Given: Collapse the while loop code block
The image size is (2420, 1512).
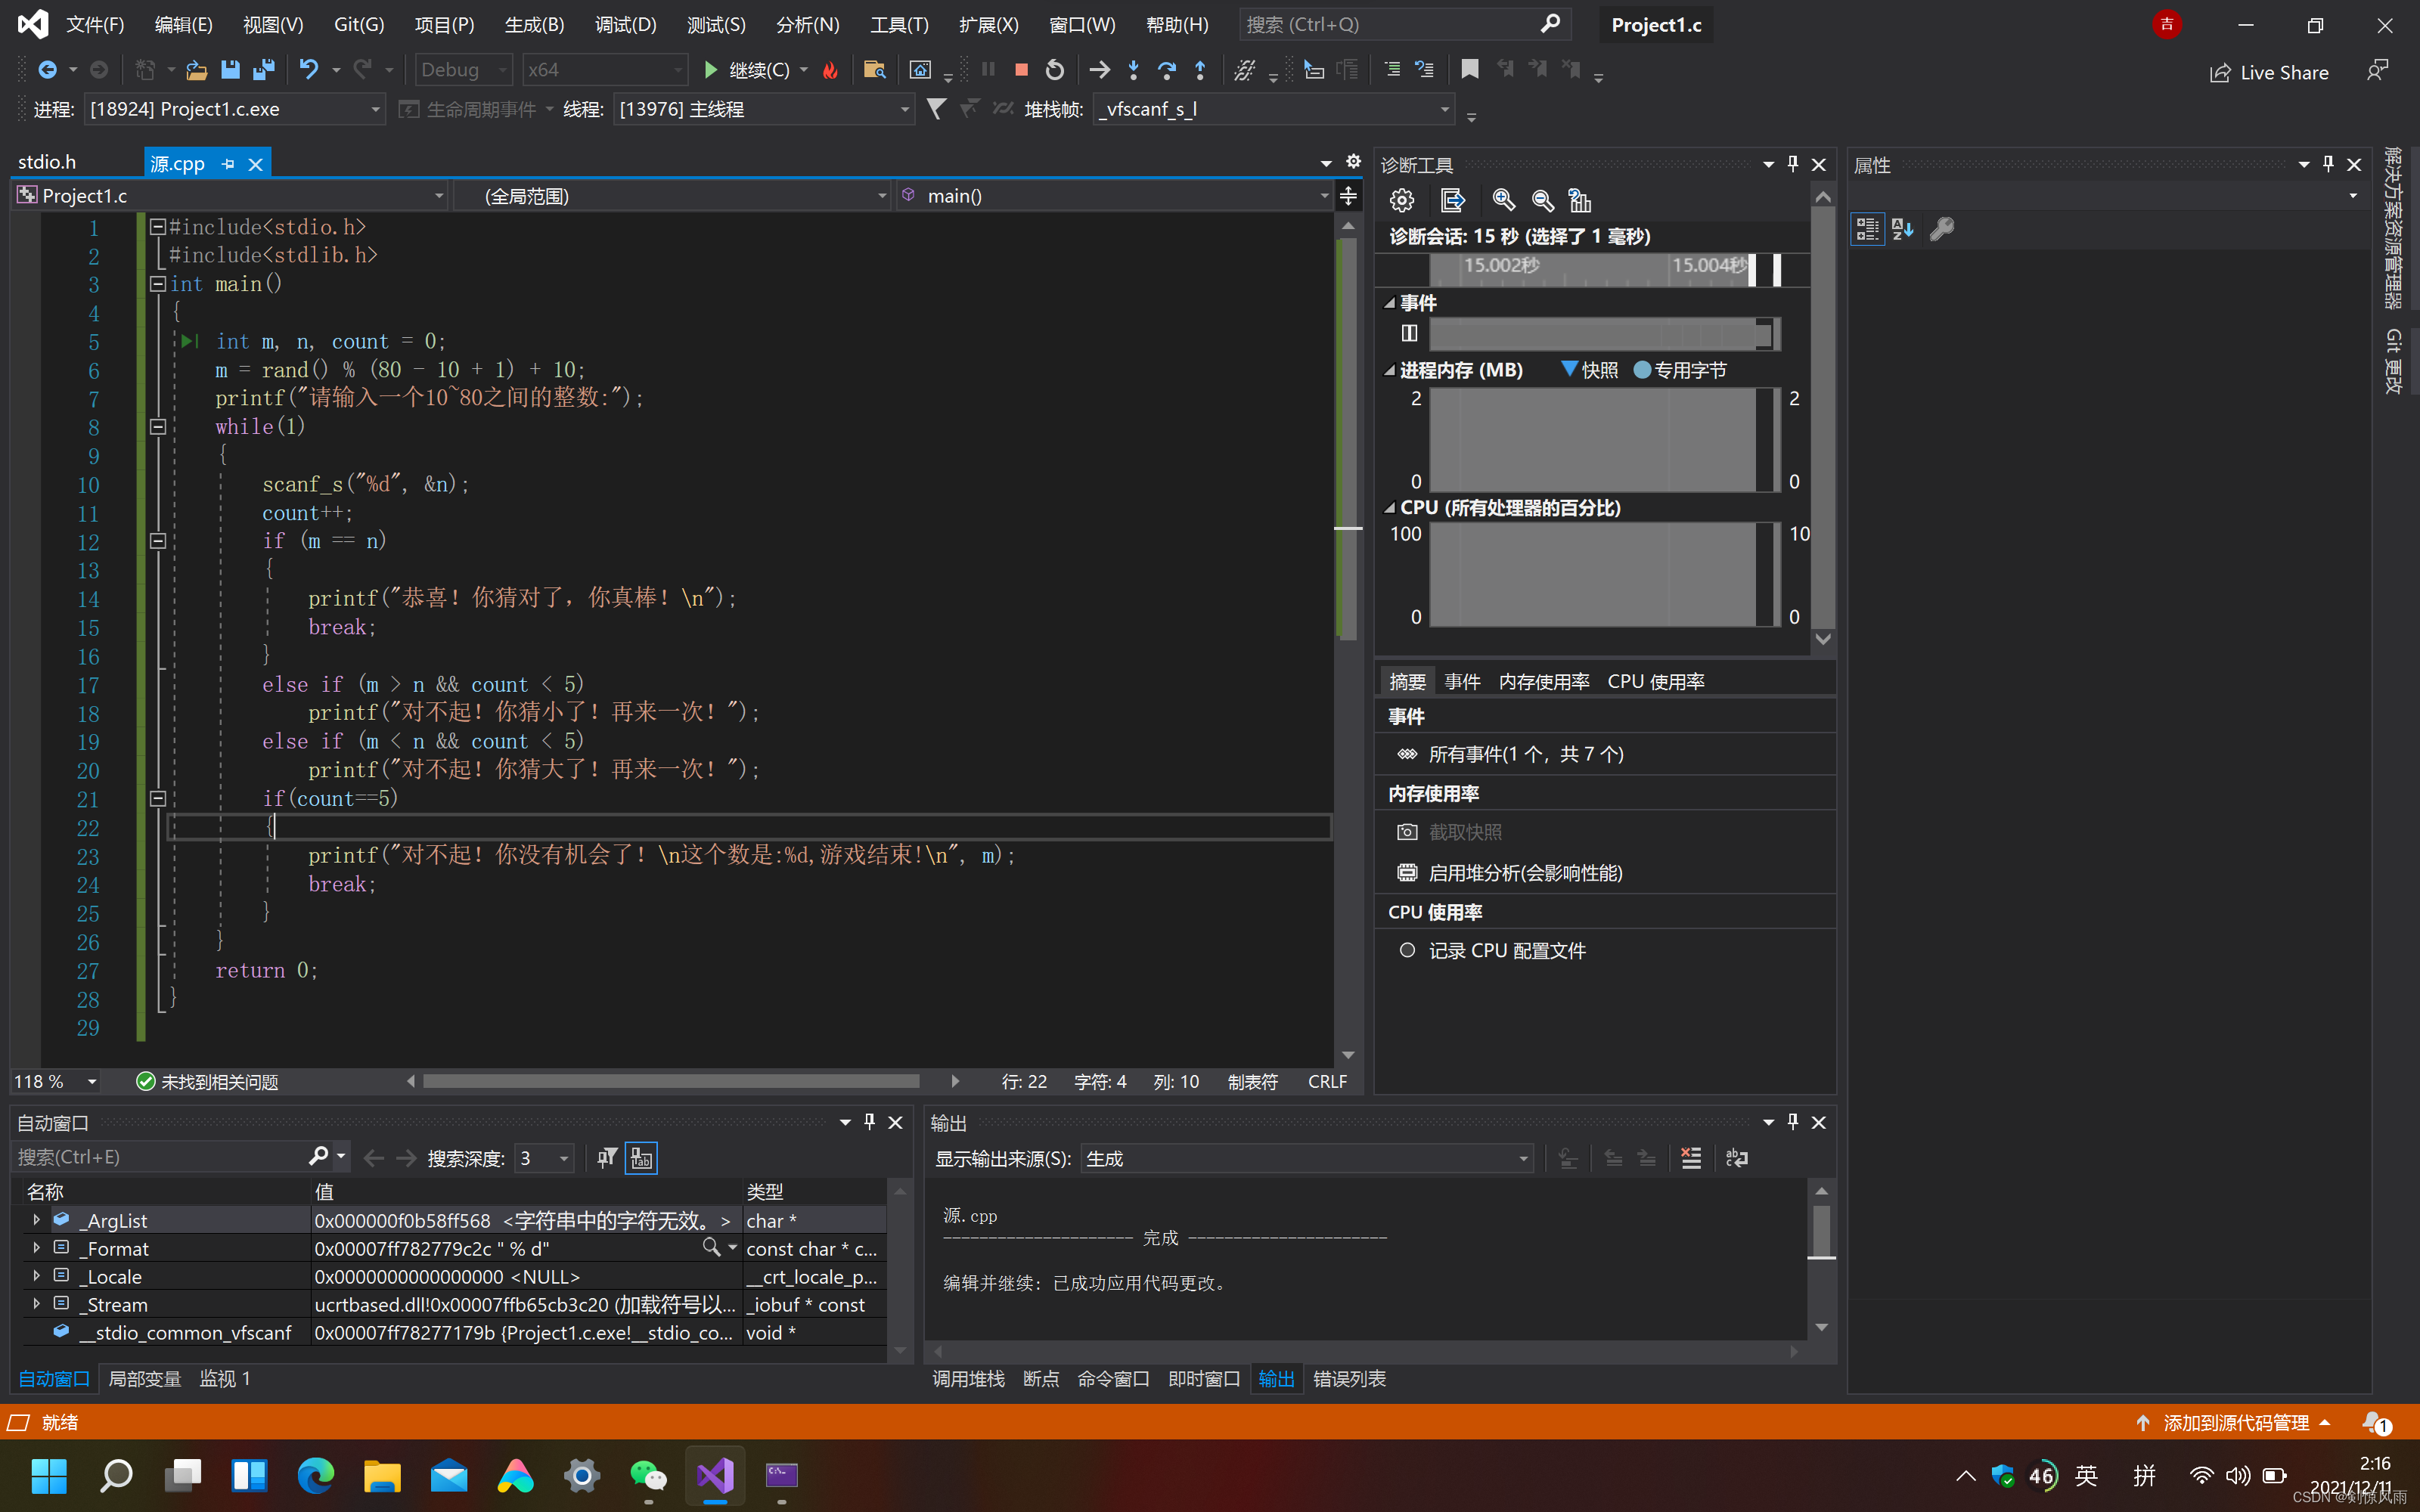Looking at the screenshot, I should point(157,427).
